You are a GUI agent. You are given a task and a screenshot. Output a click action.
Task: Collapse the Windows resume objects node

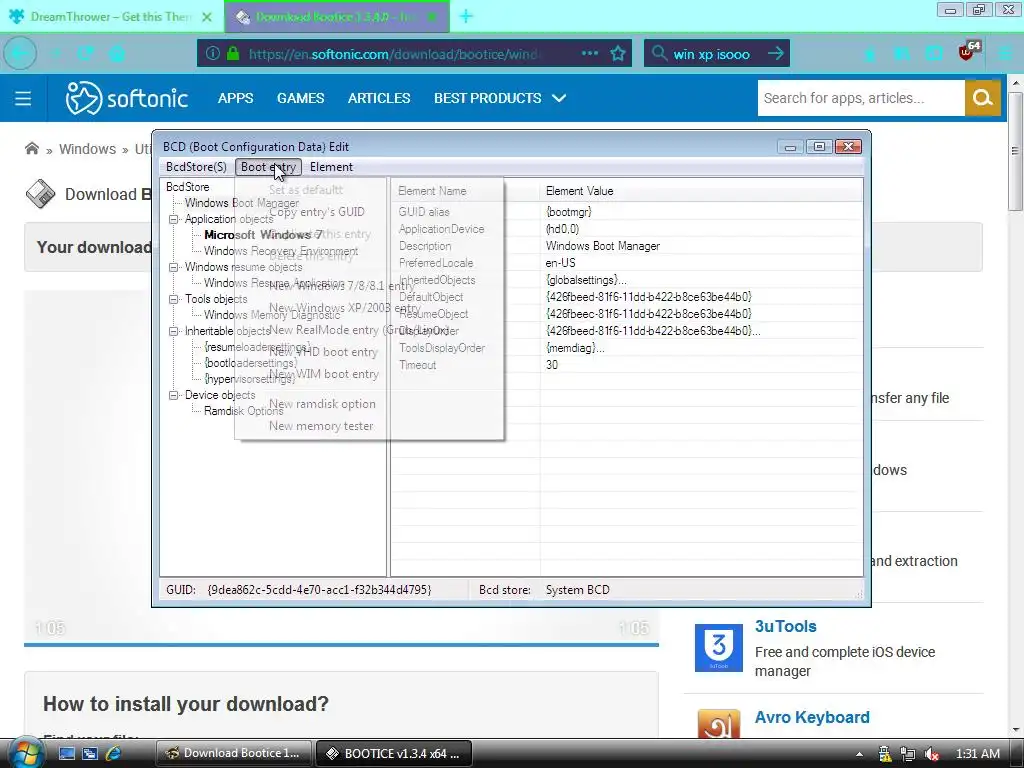pos(174,267)
